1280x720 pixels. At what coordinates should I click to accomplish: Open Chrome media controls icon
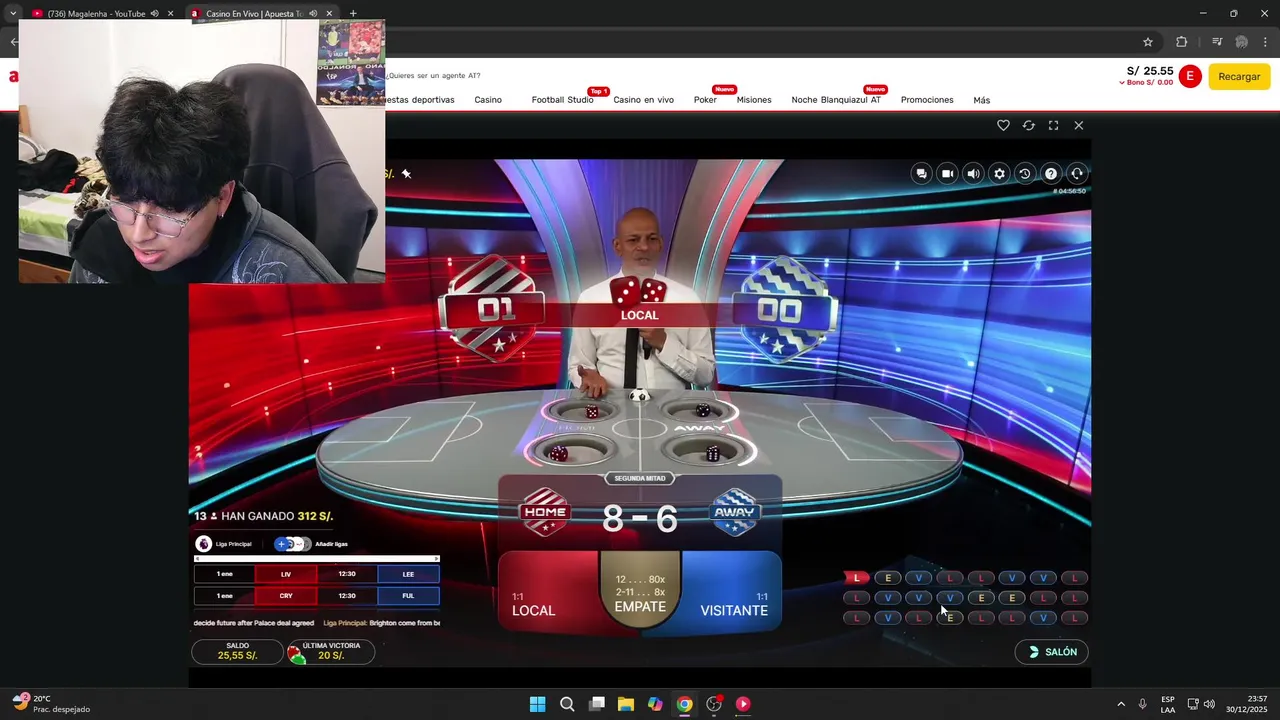pos(1216,42)
